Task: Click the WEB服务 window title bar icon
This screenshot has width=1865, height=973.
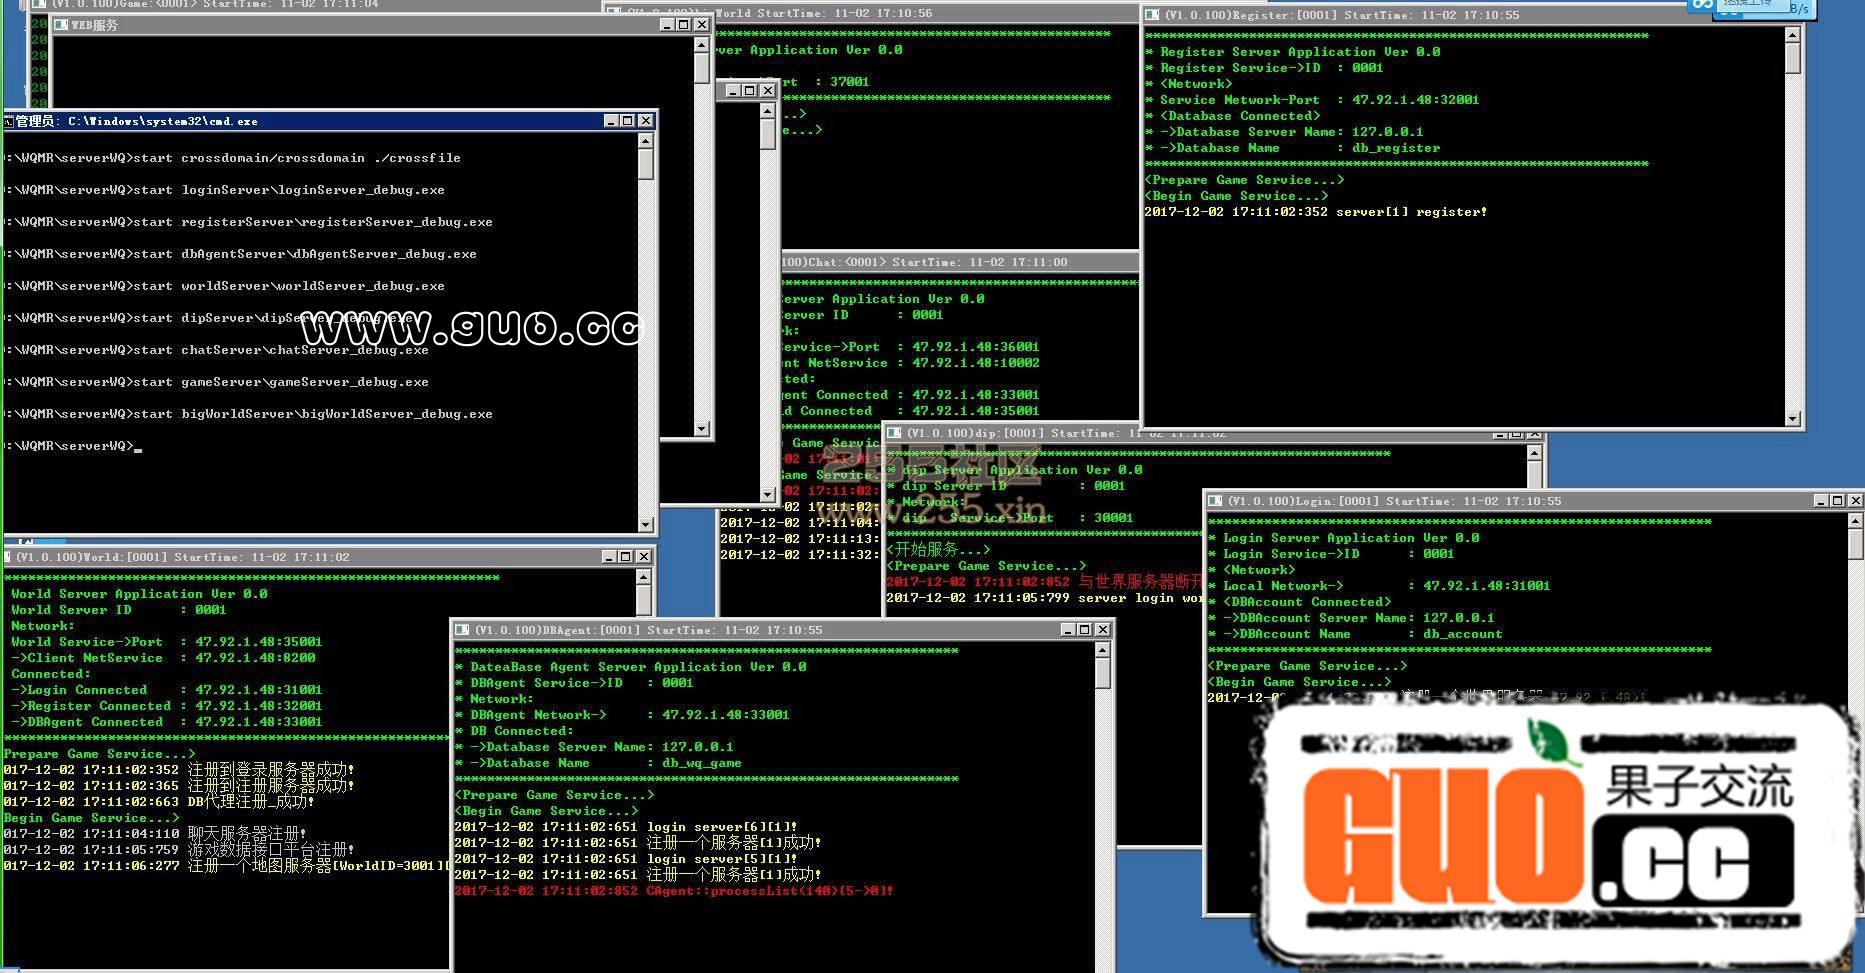Action: [61, 25]
